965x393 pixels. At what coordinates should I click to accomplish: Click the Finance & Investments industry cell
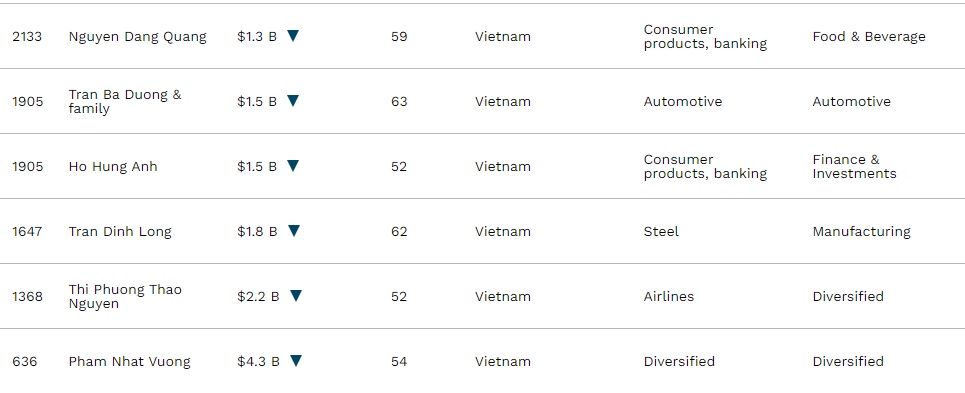click(854, 167)
